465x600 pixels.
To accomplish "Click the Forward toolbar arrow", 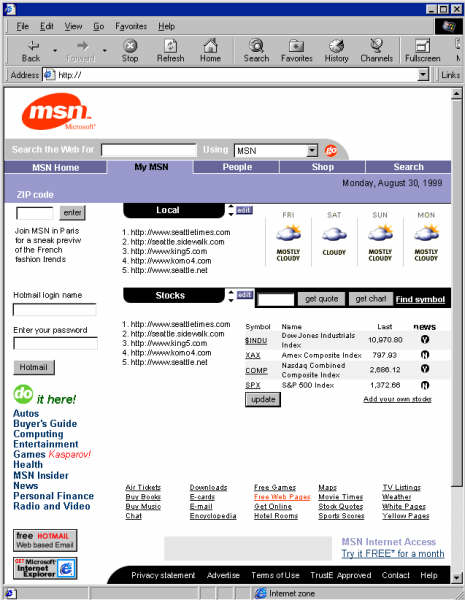I will [82, 46].
